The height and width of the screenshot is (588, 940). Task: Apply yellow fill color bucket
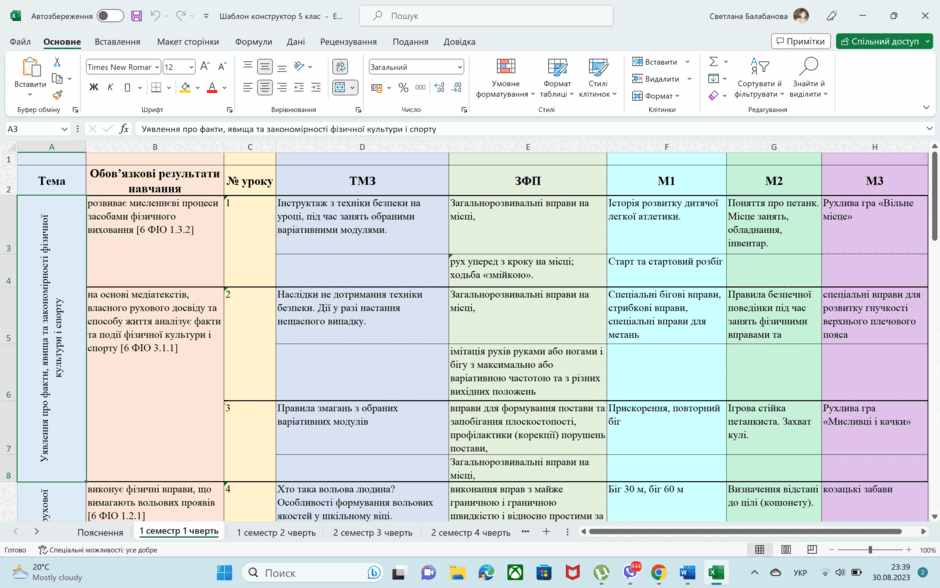(x=185, y=88)
